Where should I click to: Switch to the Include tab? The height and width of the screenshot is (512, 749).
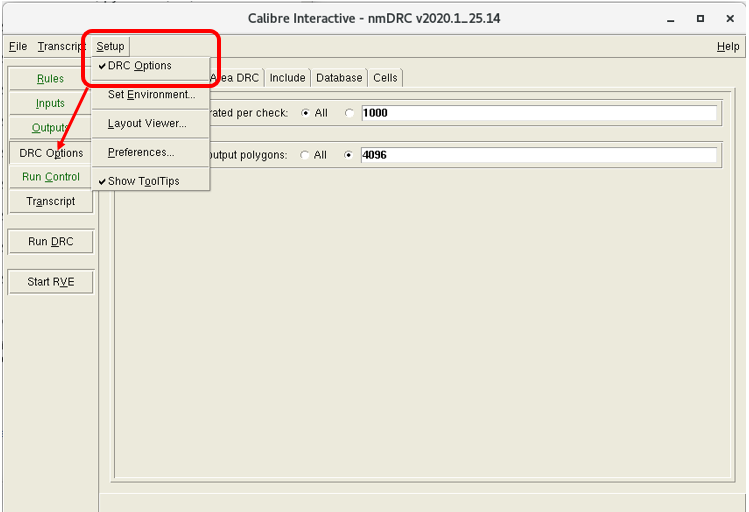[x=287, y=78]
